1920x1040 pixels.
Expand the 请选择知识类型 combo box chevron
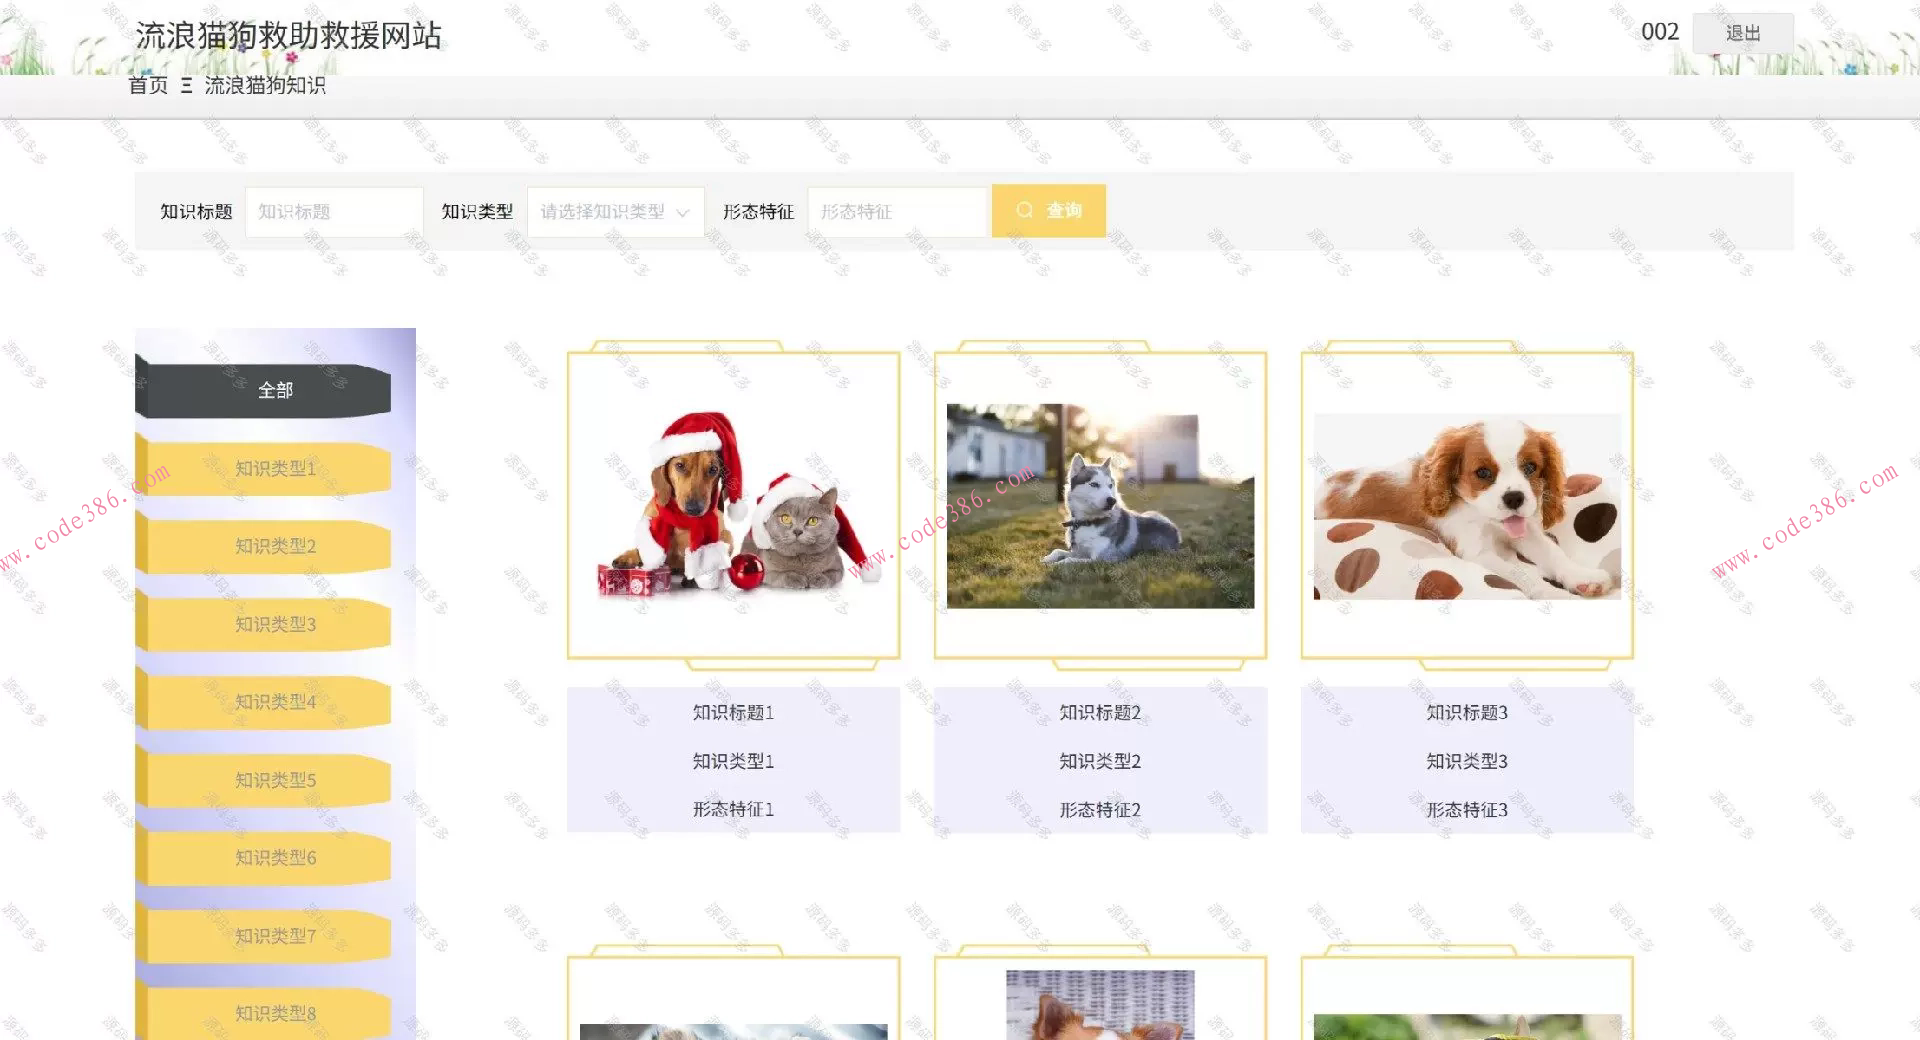[684, 211]
